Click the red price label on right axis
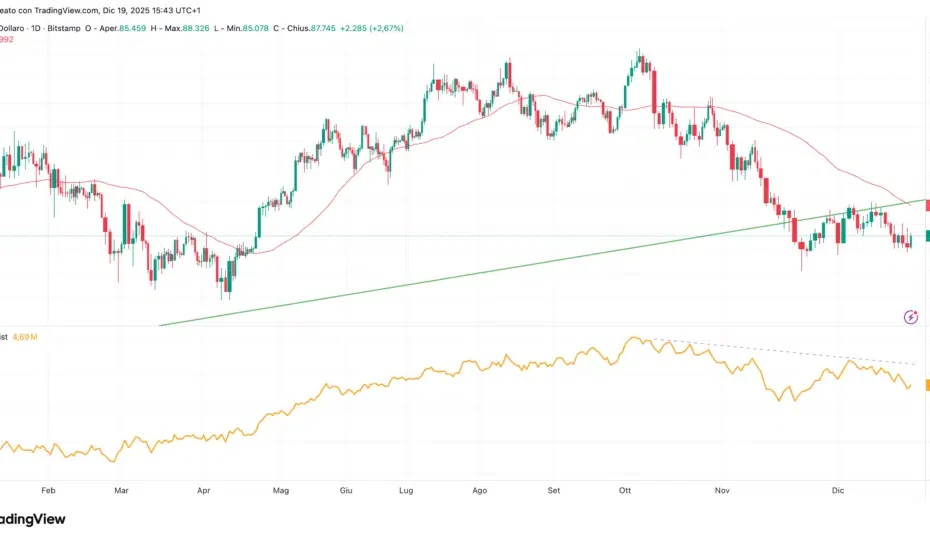Viewport: 930px width, 539px height. (x=926, y=205)
